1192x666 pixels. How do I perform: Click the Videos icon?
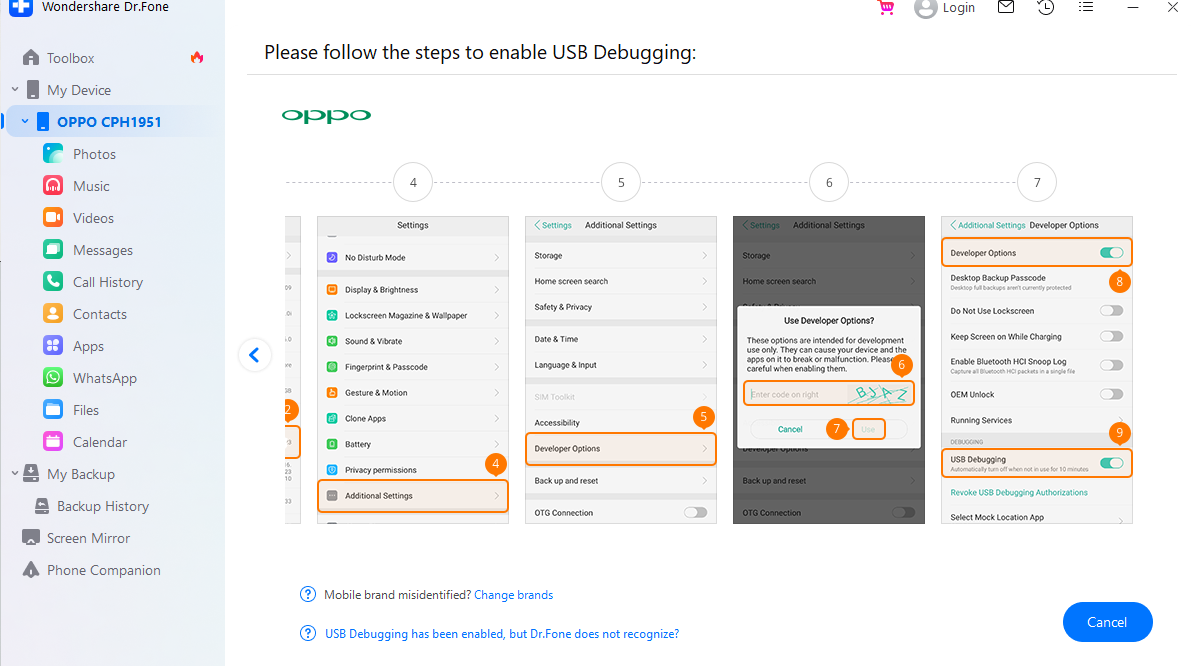[53, 217]
